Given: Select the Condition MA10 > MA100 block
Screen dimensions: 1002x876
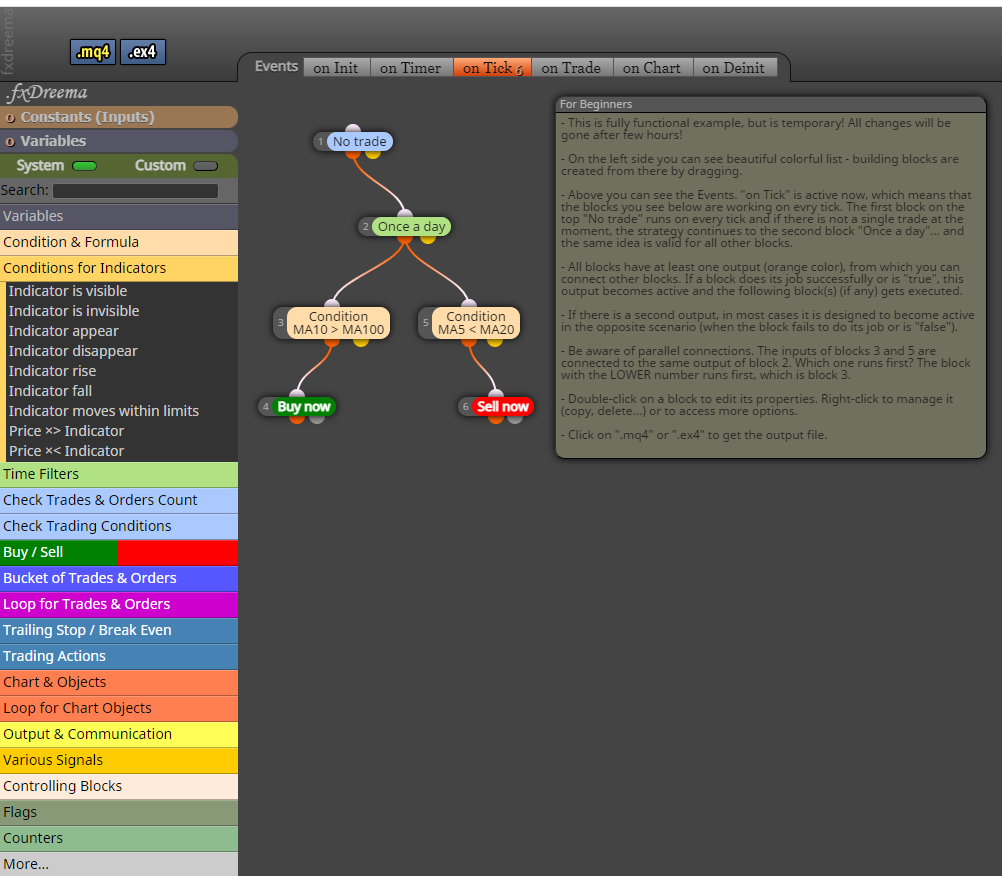Looking at the screenshot, I should (339, 323).
